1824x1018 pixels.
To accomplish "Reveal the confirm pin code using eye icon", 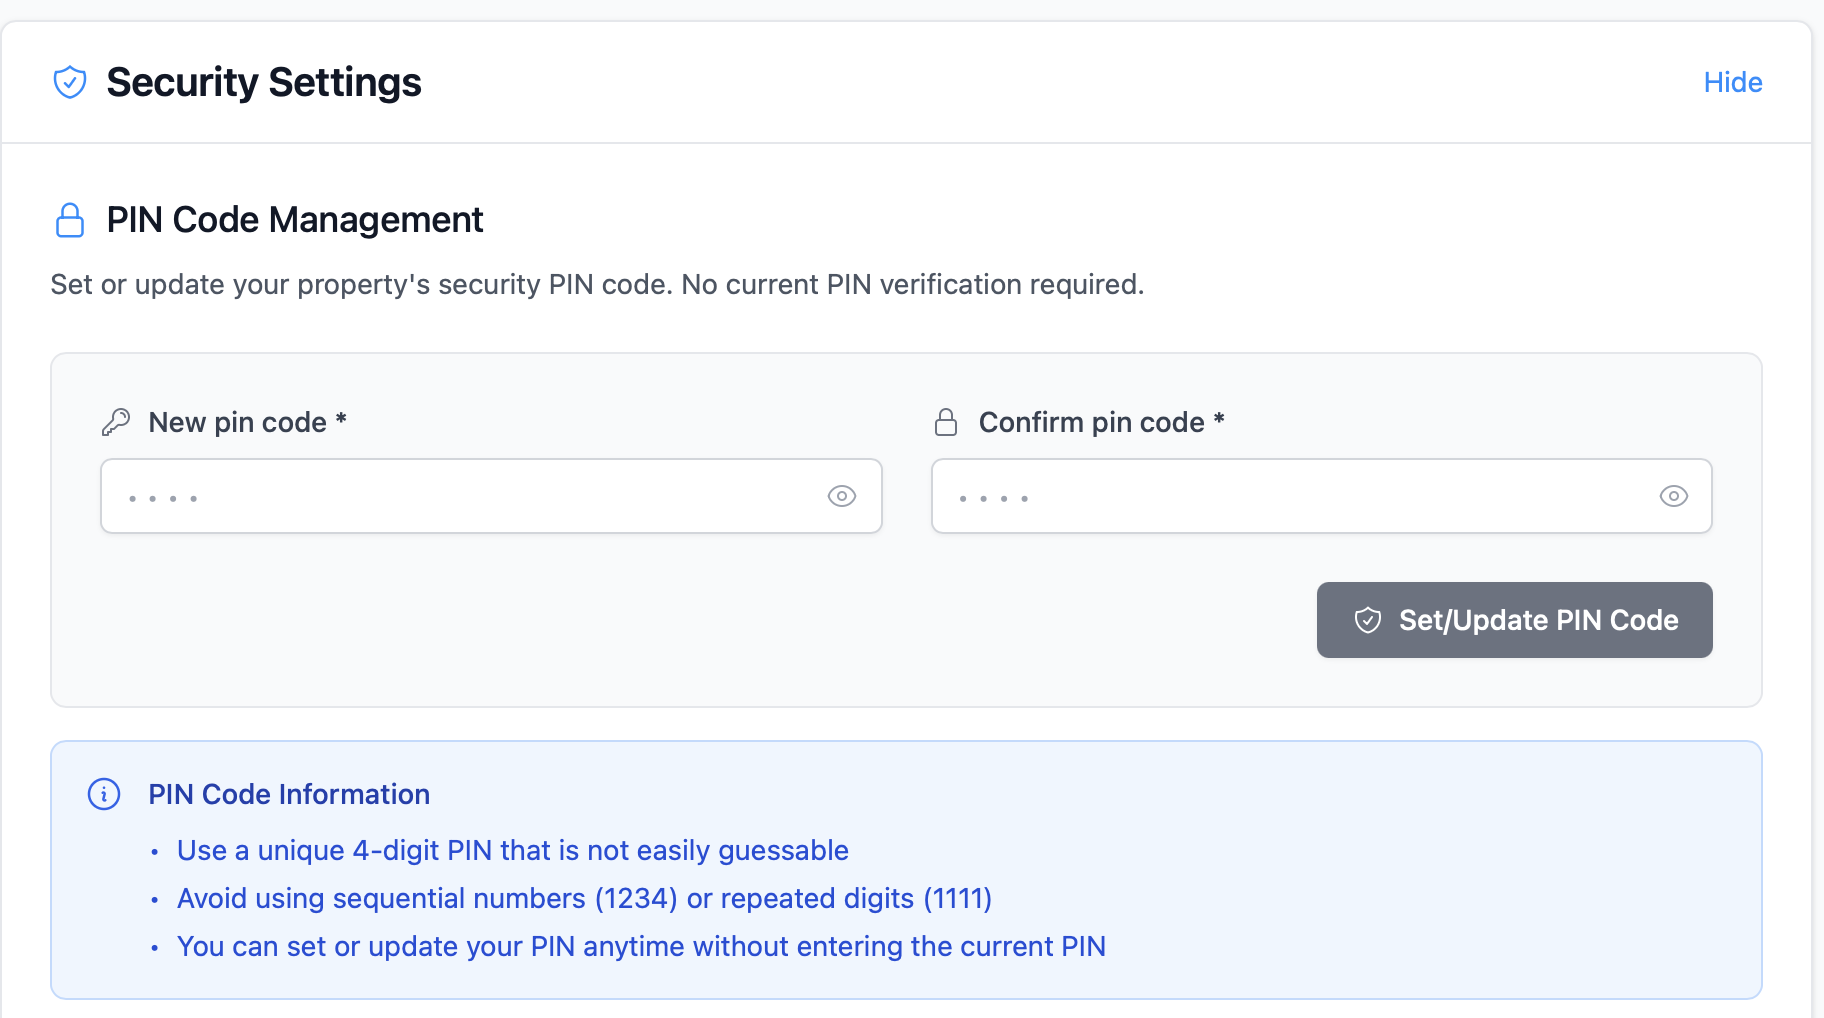I will click(1674, 496).
